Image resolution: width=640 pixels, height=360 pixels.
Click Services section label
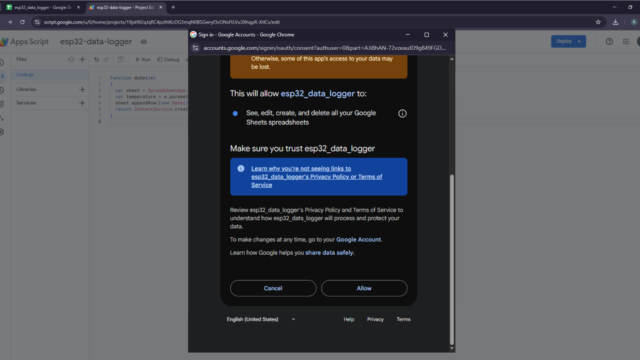click(x=26, y=103)
